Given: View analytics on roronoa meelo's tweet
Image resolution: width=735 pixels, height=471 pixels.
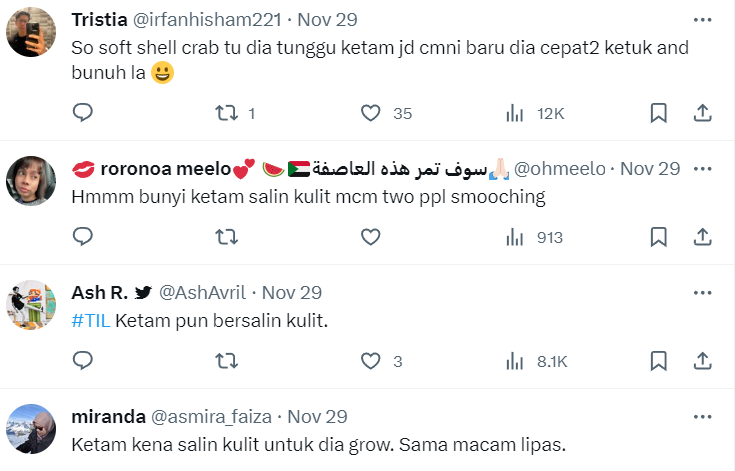Looking at the screenshot, I should pos(515,237).
